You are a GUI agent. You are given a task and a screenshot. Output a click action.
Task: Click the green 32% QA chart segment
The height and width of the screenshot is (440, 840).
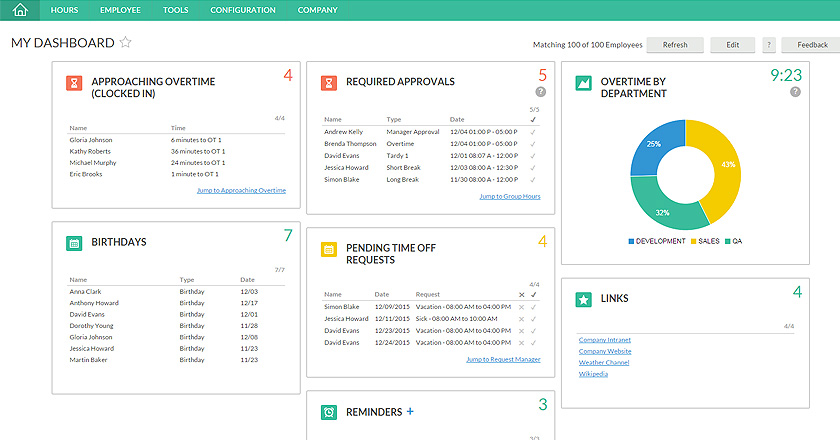(x=663, y=212)
